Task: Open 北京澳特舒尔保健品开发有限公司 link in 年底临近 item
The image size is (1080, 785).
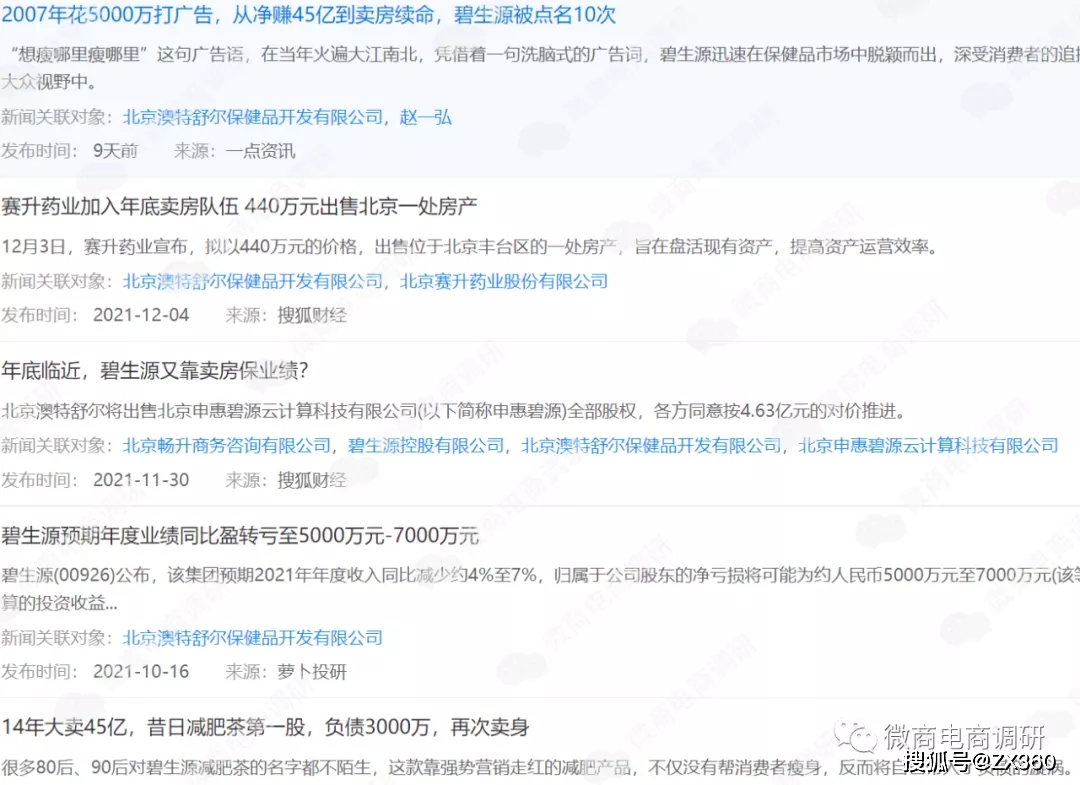Action: click(651, 446)
